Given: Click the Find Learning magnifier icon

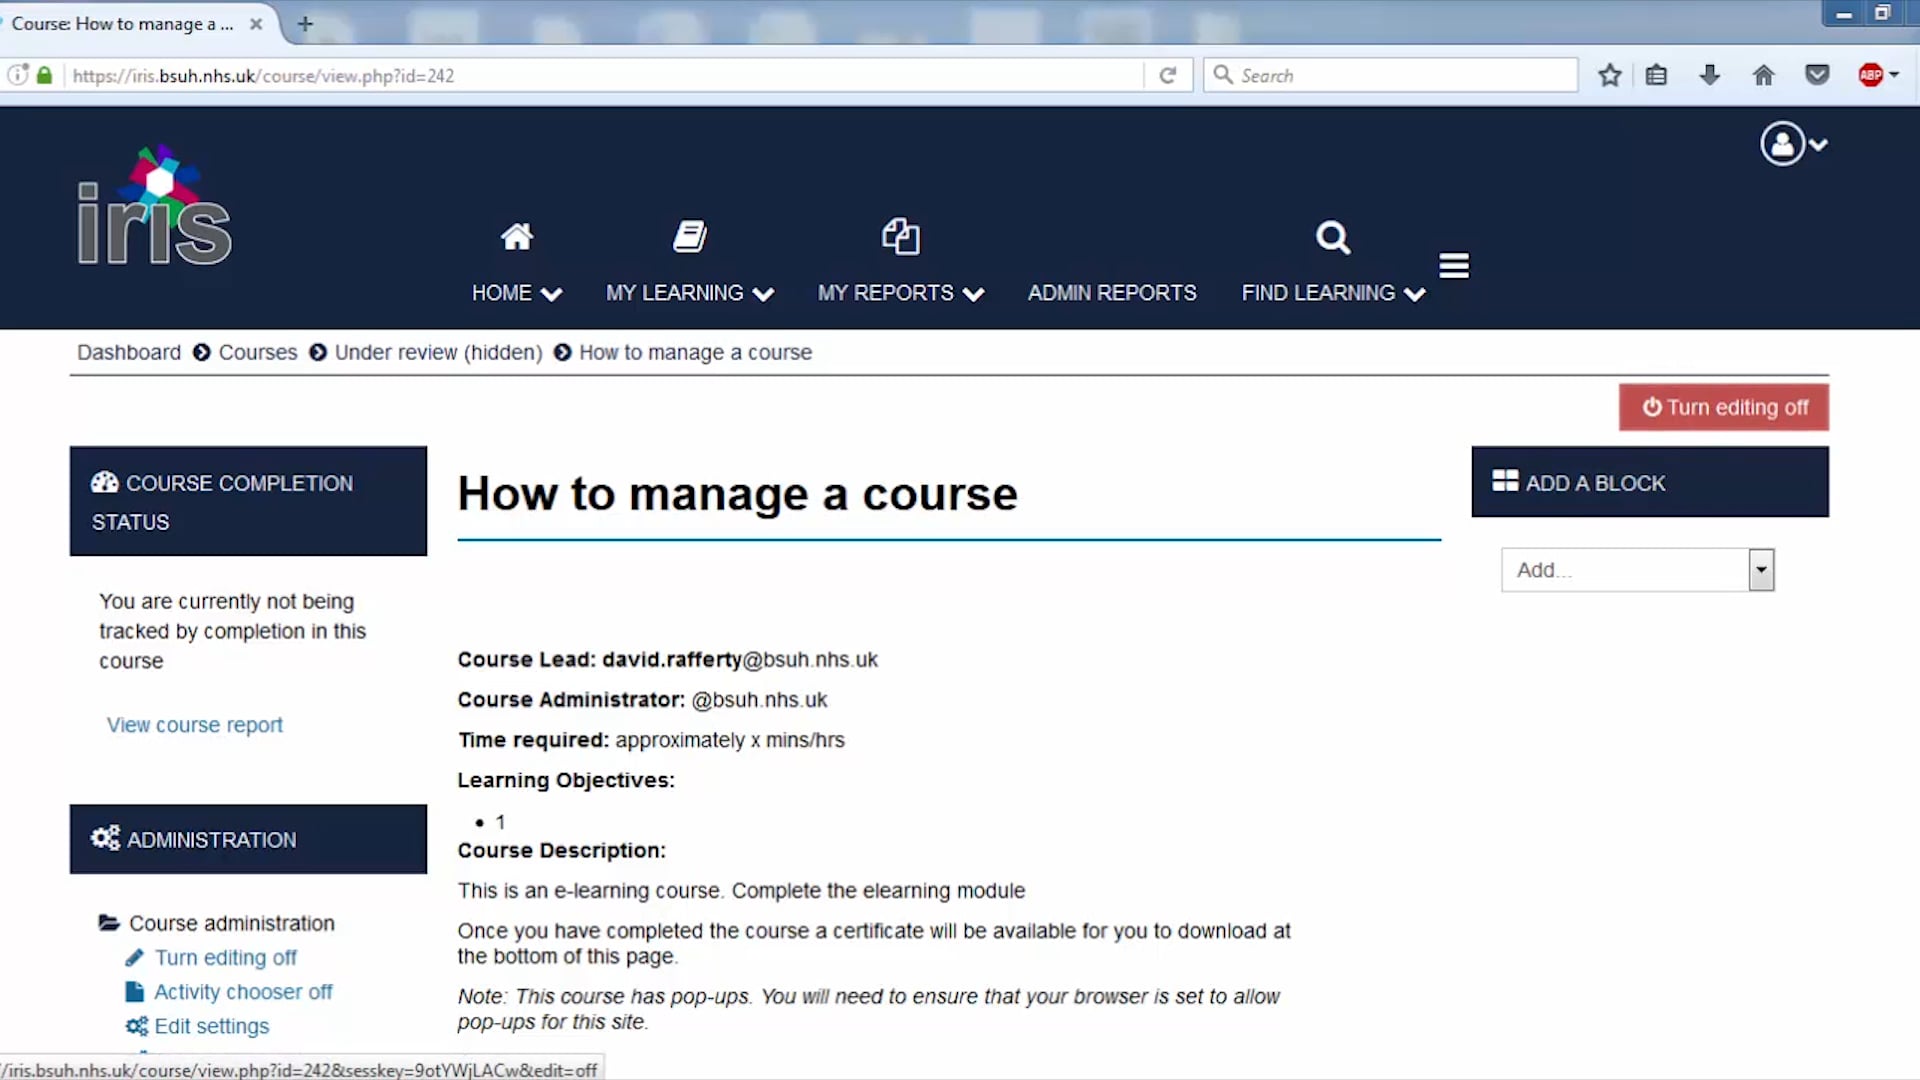Looking at the screenshot, I should (1332, 237).
